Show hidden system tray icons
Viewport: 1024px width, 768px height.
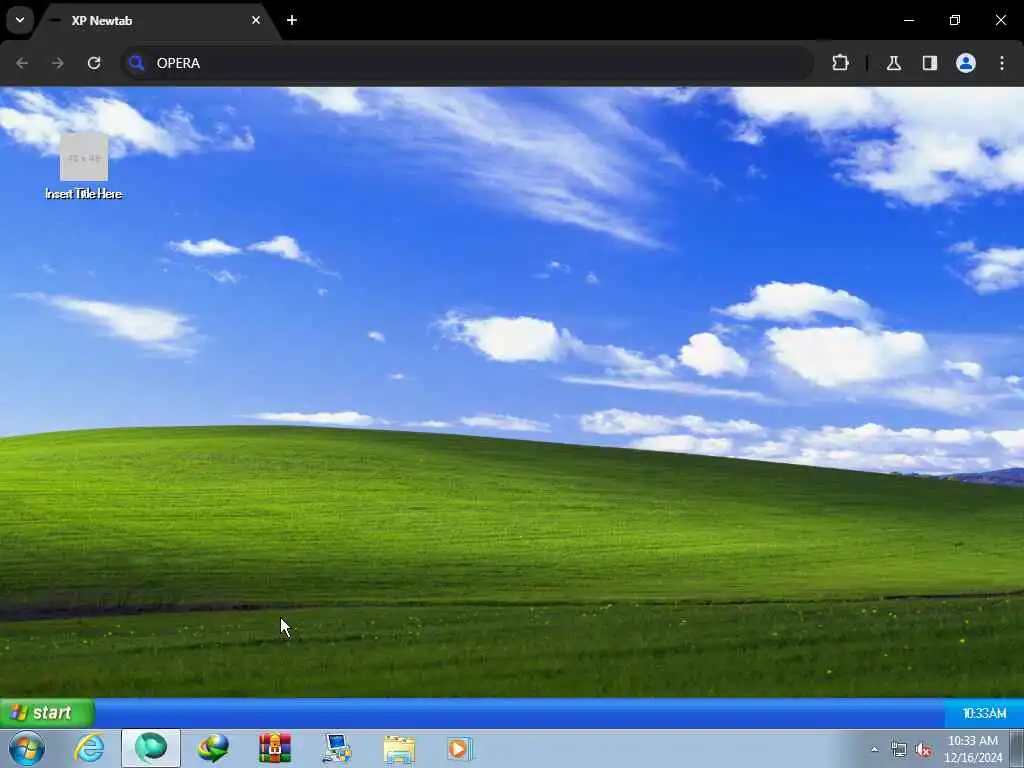[874, 749]
